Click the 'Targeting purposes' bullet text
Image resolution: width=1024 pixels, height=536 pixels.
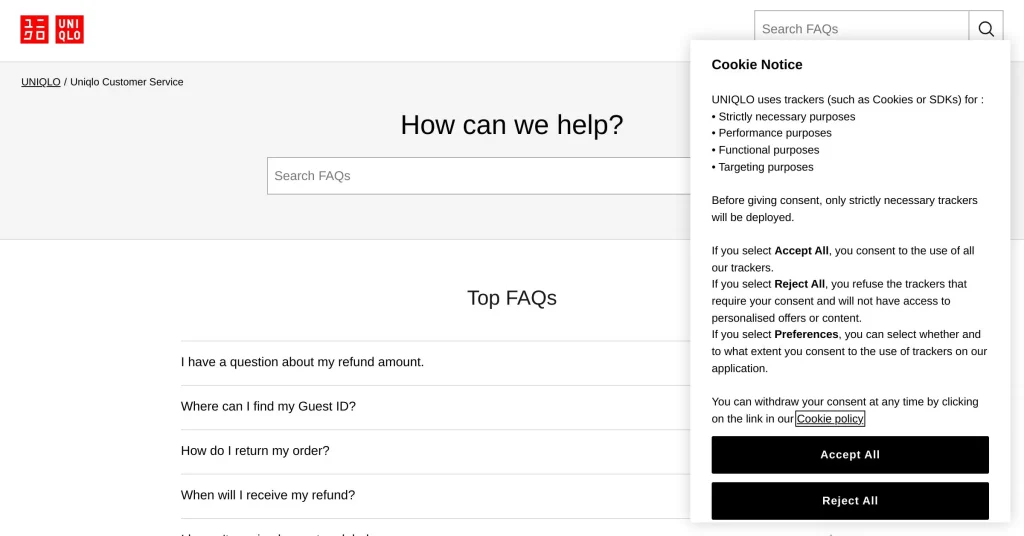pyautogui.click(x=766, y=167)
